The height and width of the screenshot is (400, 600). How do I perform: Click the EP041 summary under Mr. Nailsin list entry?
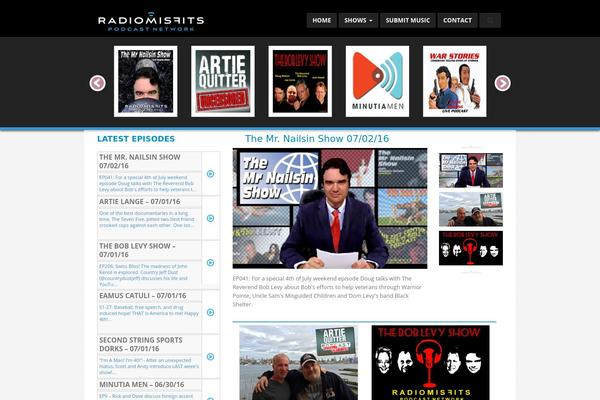pos(147,183)
